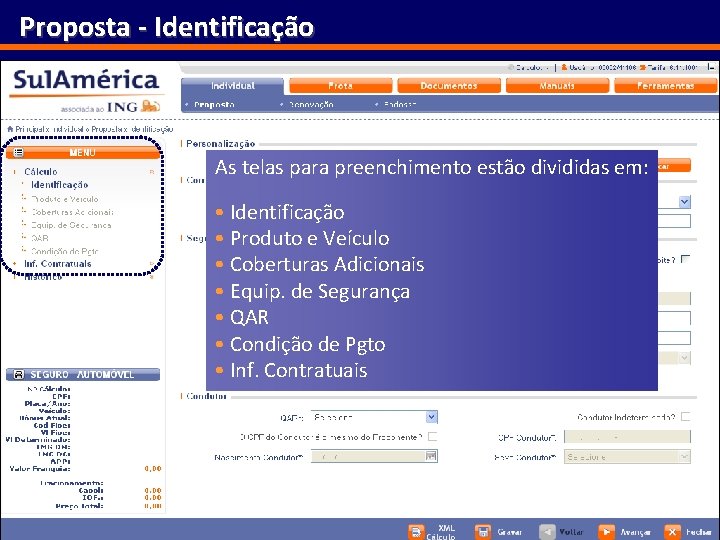Click the exit icon at top-right corner

(711, 68)
